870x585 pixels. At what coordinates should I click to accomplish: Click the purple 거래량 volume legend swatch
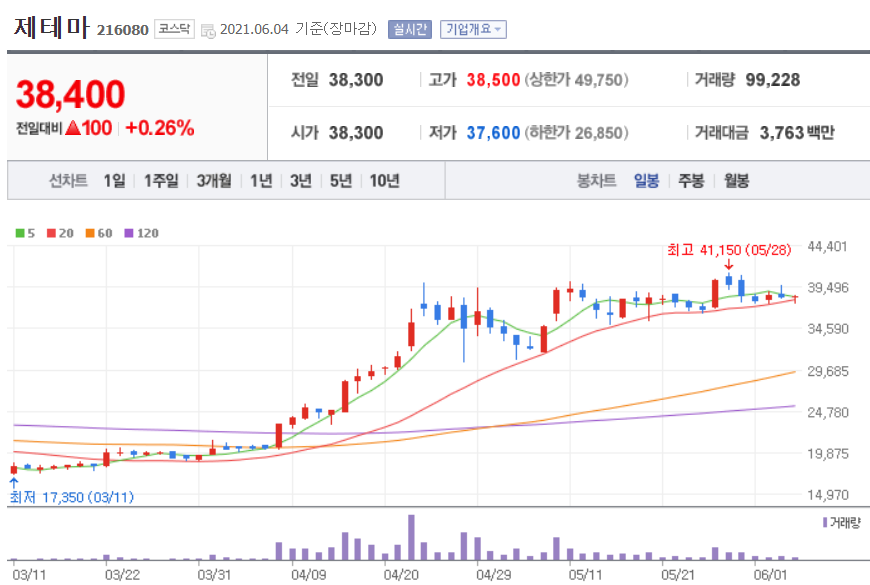(x=825, y=522)
